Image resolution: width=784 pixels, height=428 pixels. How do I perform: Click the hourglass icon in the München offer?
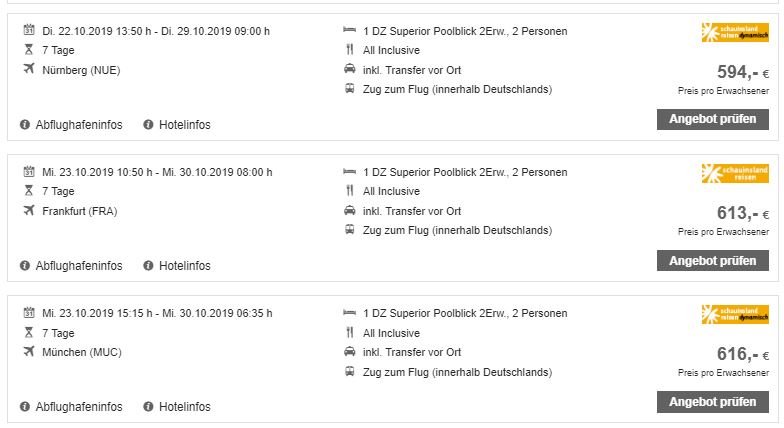pyautogui.click(x=28, y=333)
